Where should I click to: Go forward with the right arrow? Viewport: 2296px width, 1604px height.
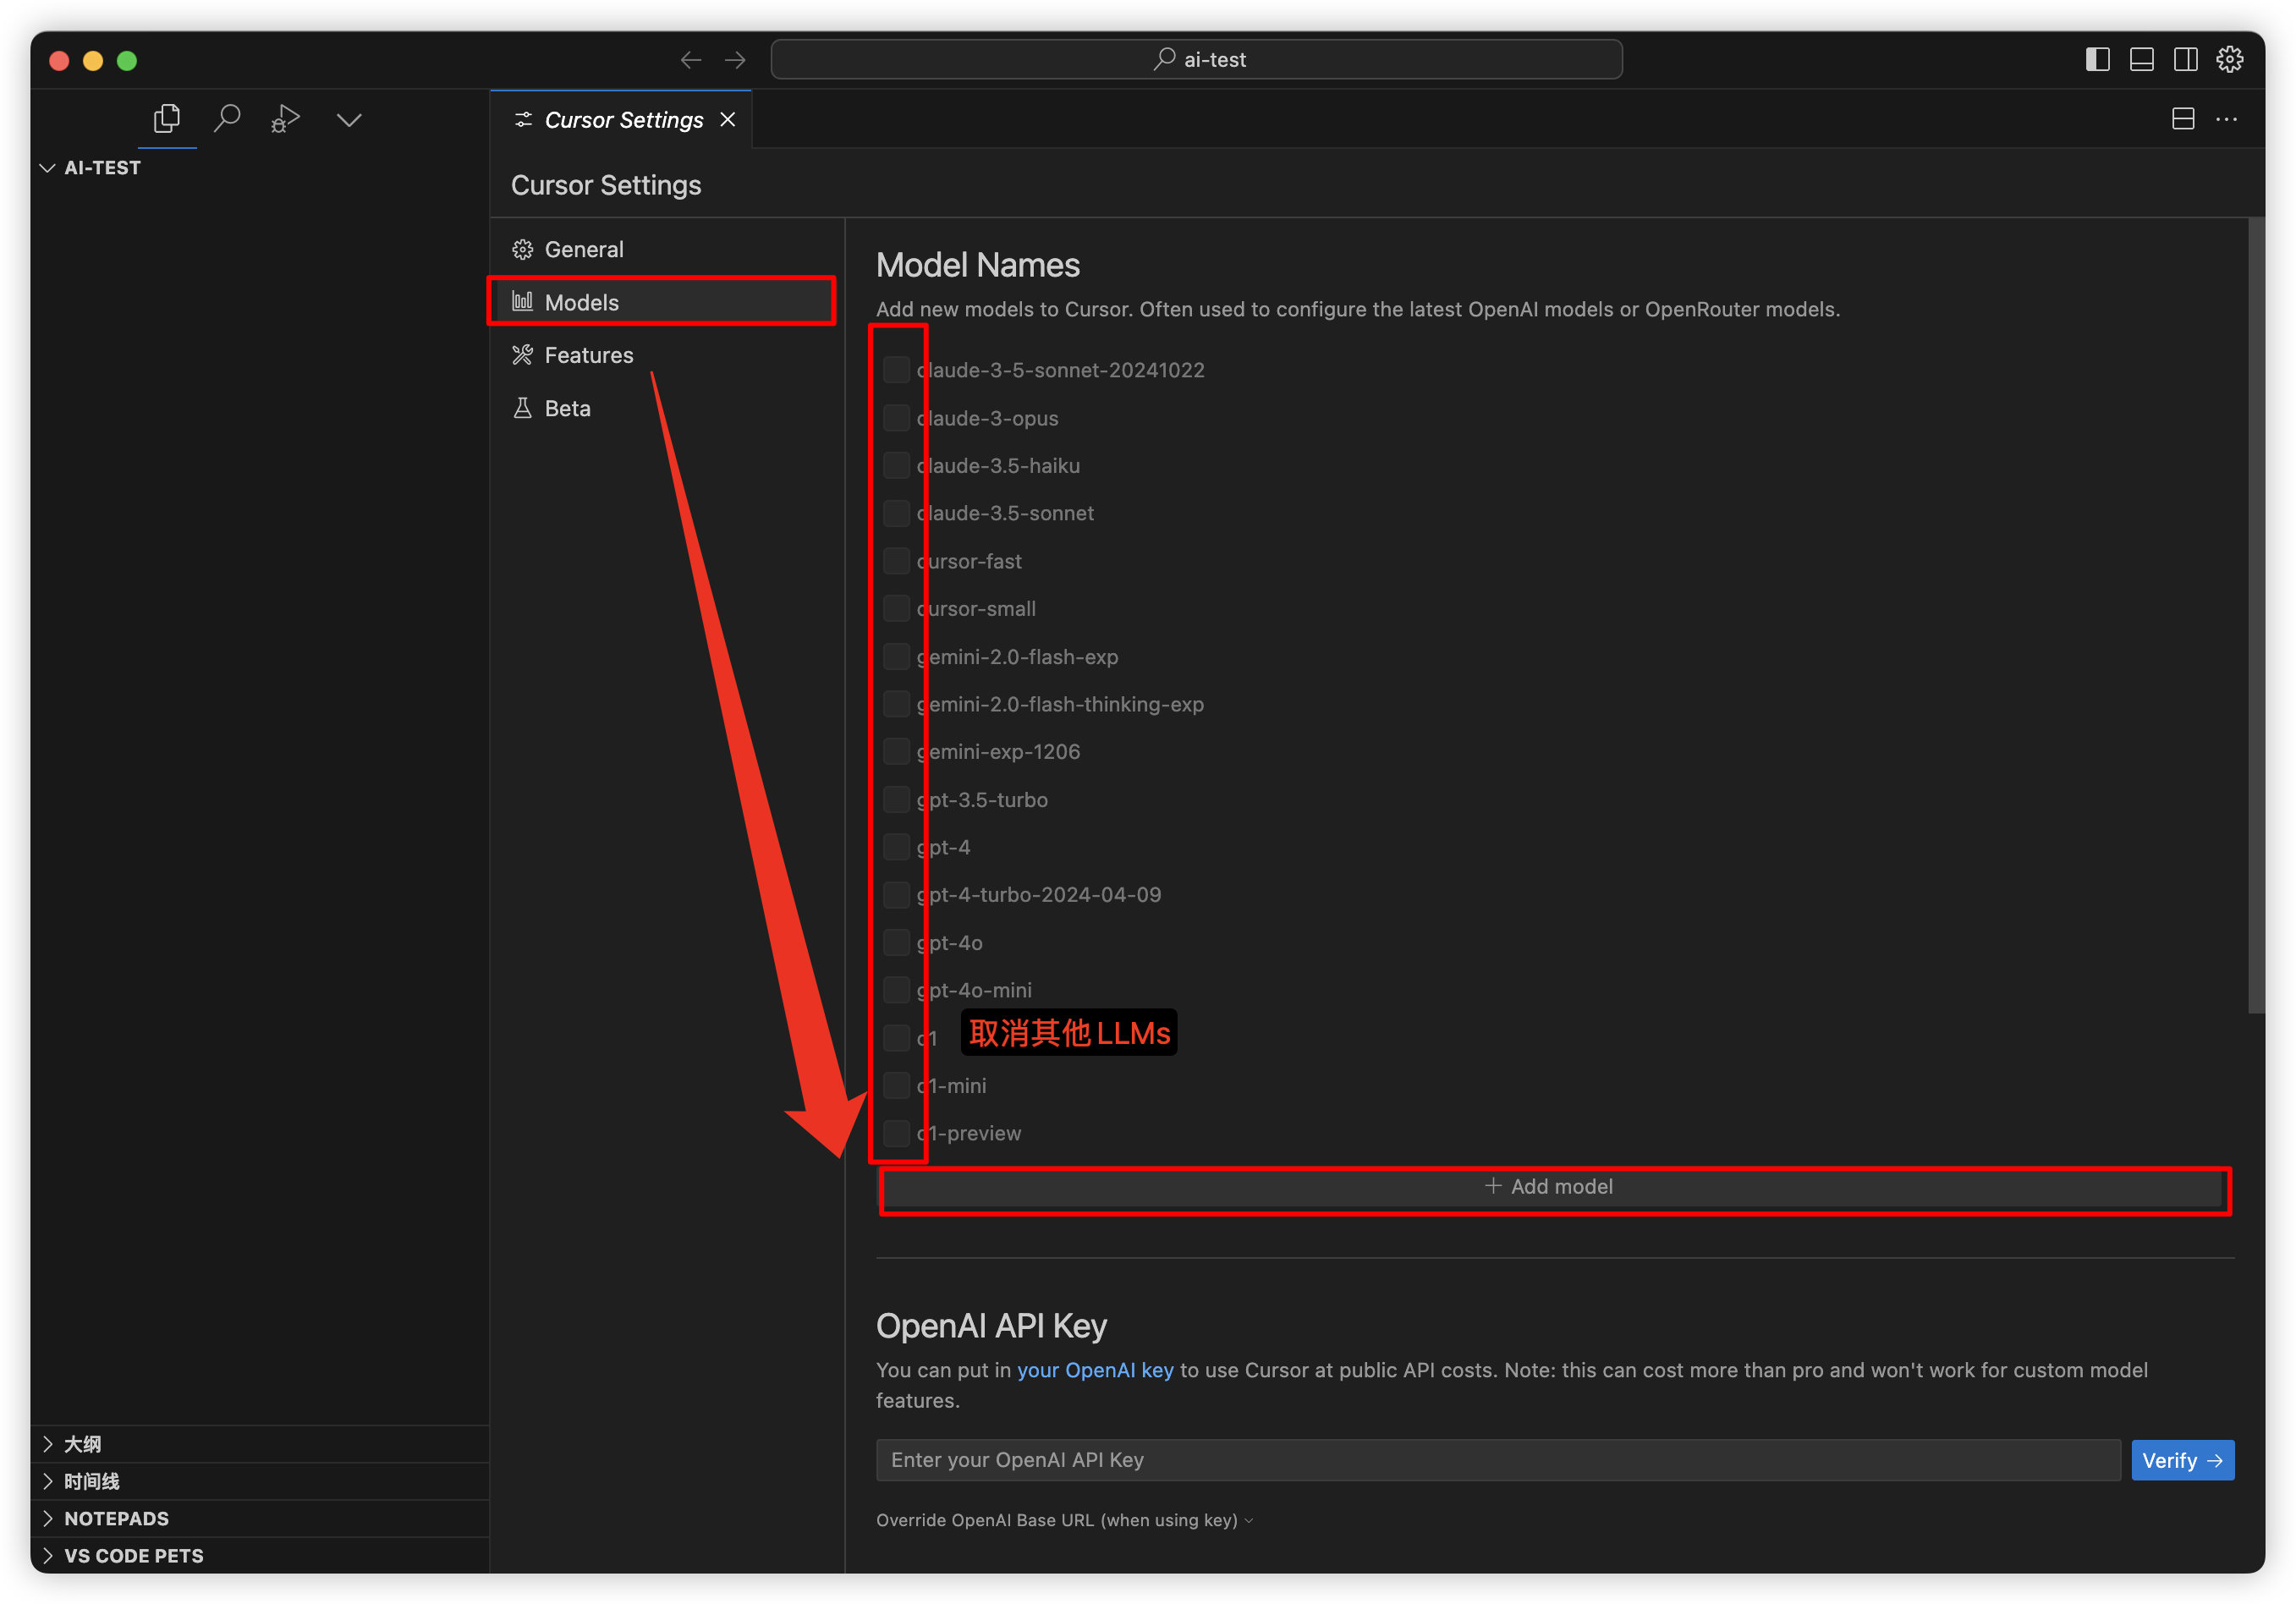click(x=735, y=60)
